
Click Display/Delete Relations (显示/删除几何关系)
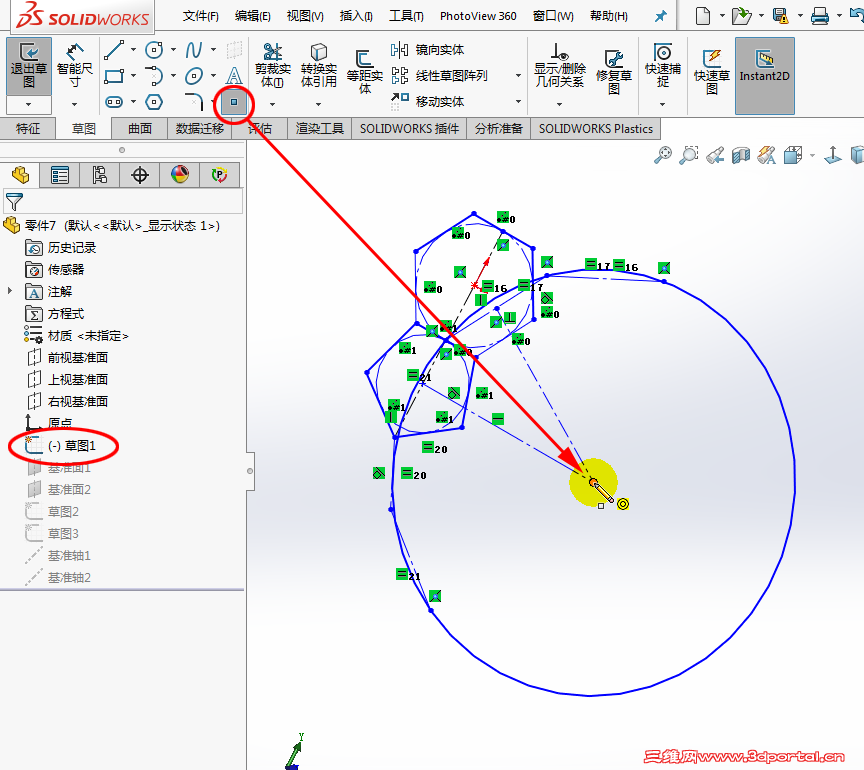click(560, 66)
